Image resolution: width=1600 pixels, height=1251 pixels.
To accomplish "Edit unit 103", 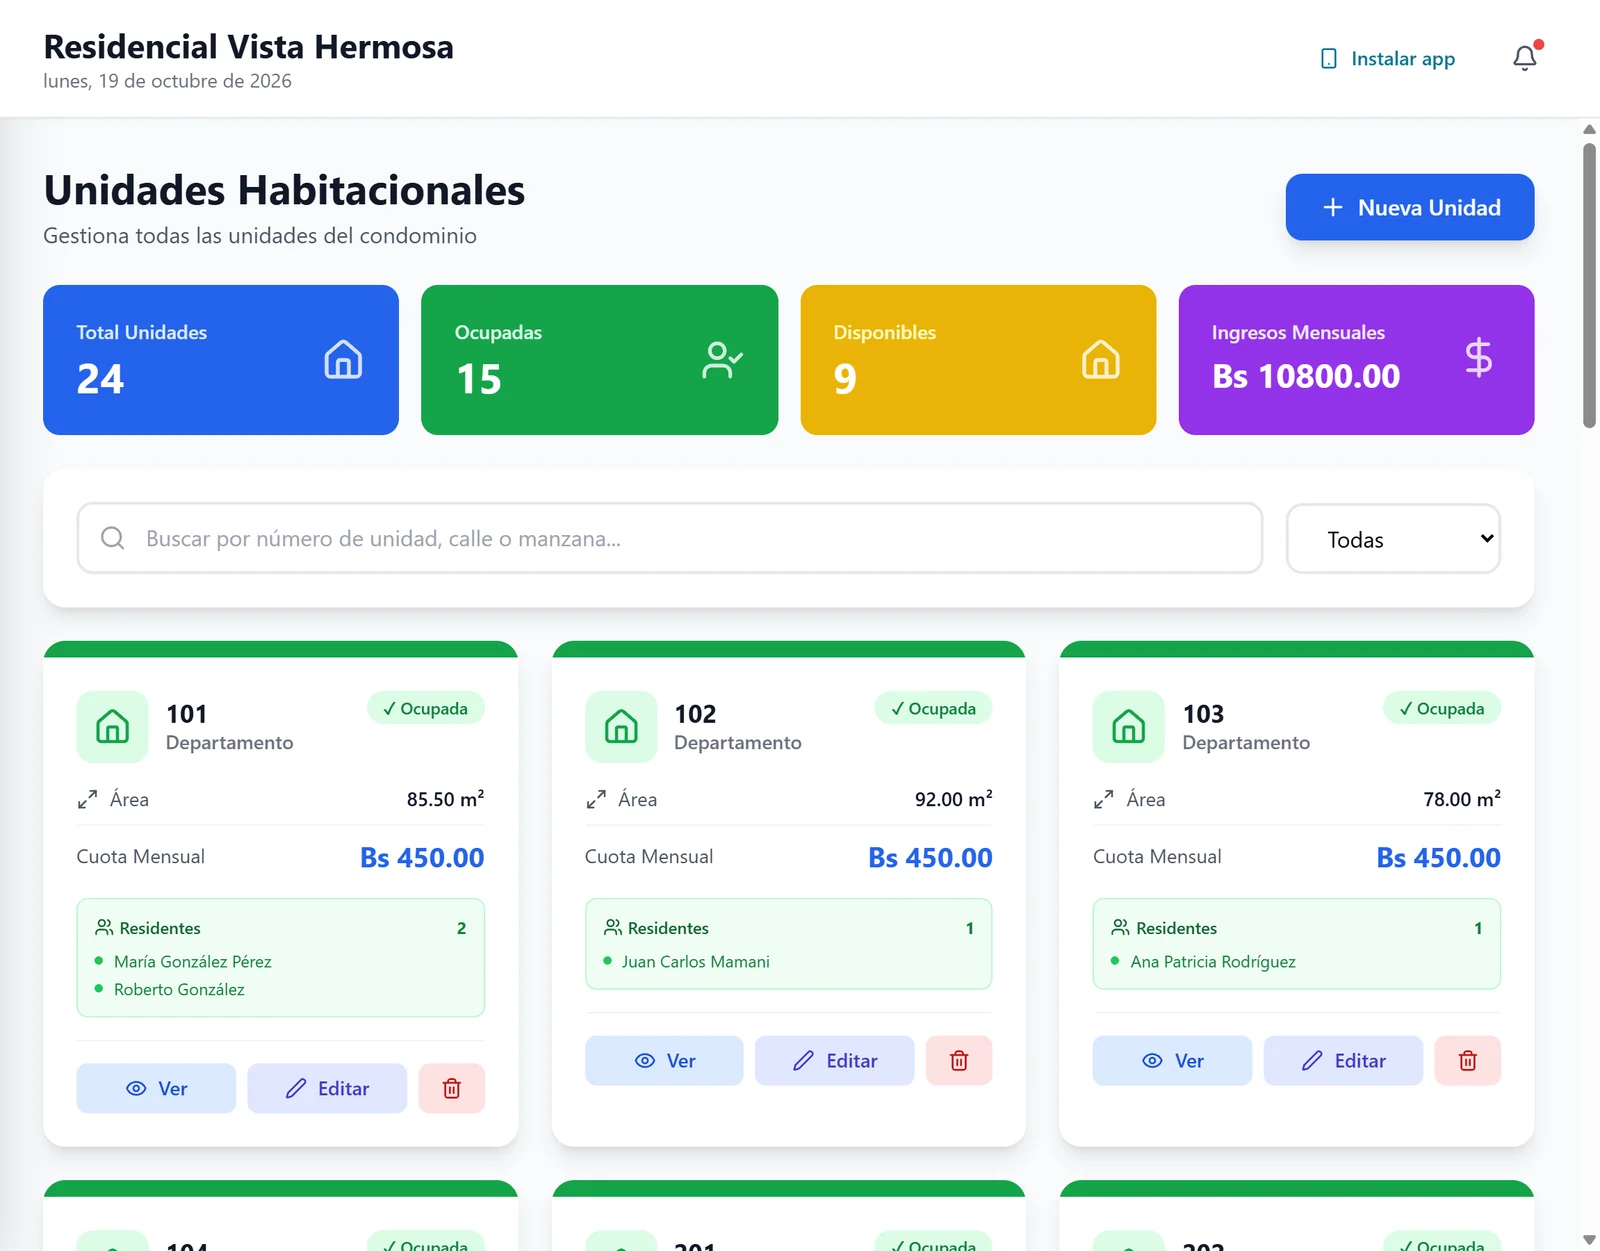I will (x=1343, y=1060).
